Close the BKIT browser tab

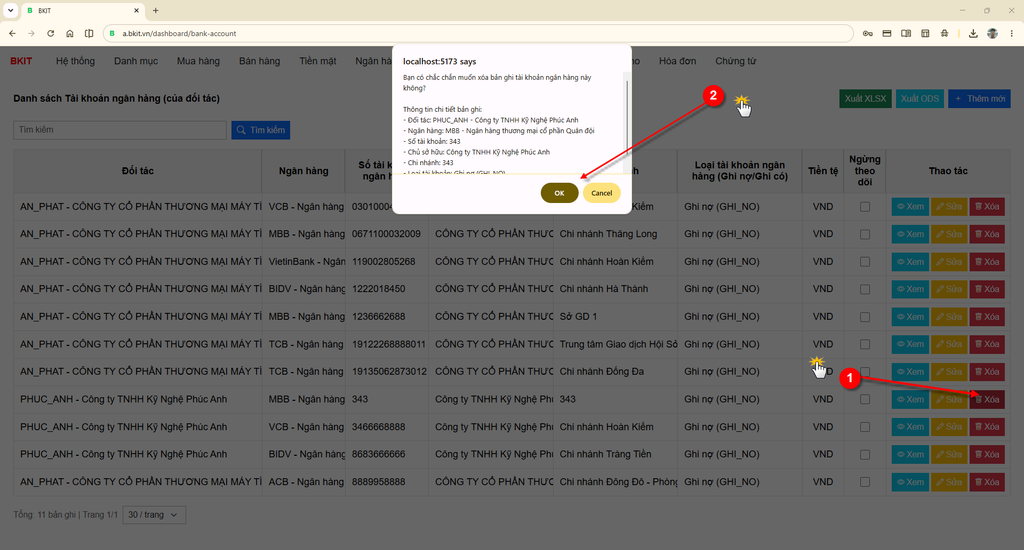click(x=136, y=10)
